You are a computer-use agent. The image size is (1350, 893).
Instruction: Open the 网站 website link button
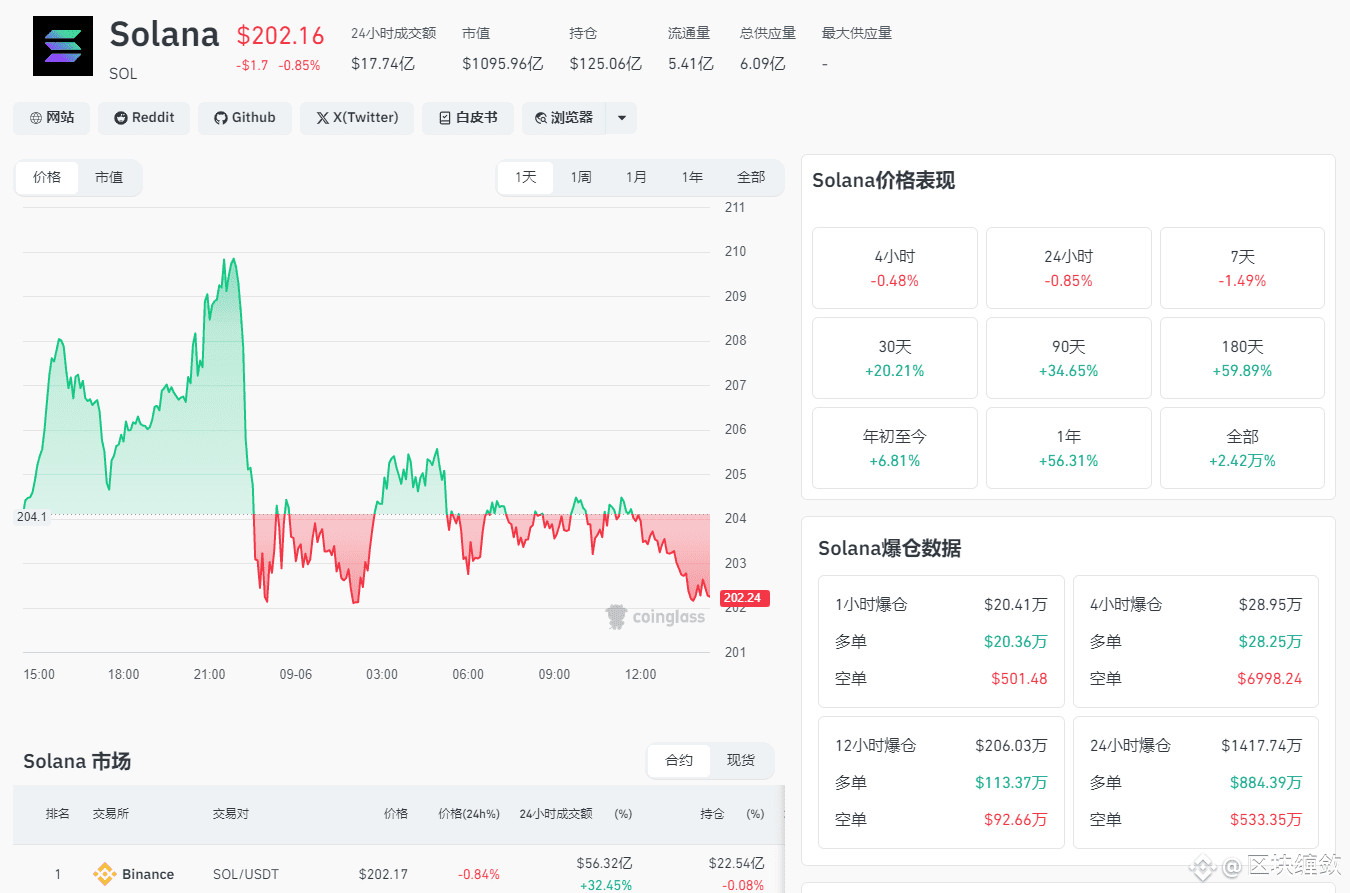coord(51,118)
